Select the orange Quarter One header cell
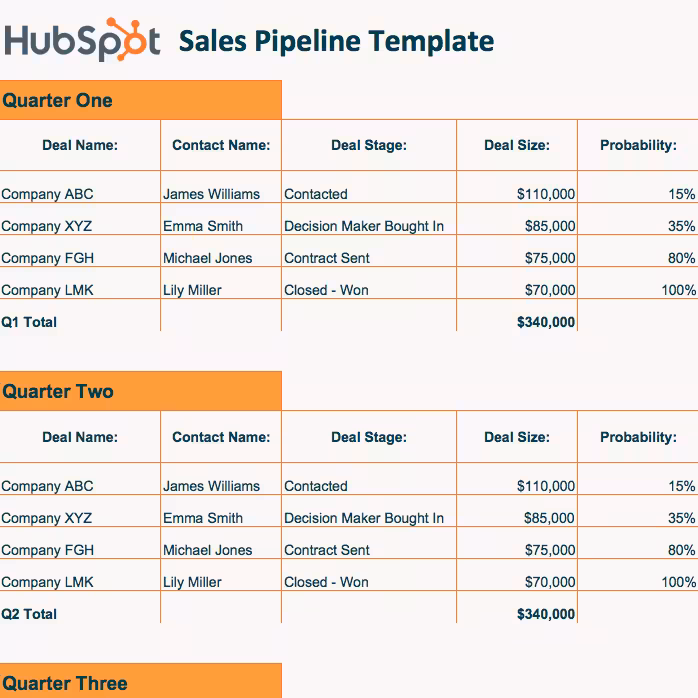Image resolution: width=698 pixels, height=698 pixels. (140, 100)
